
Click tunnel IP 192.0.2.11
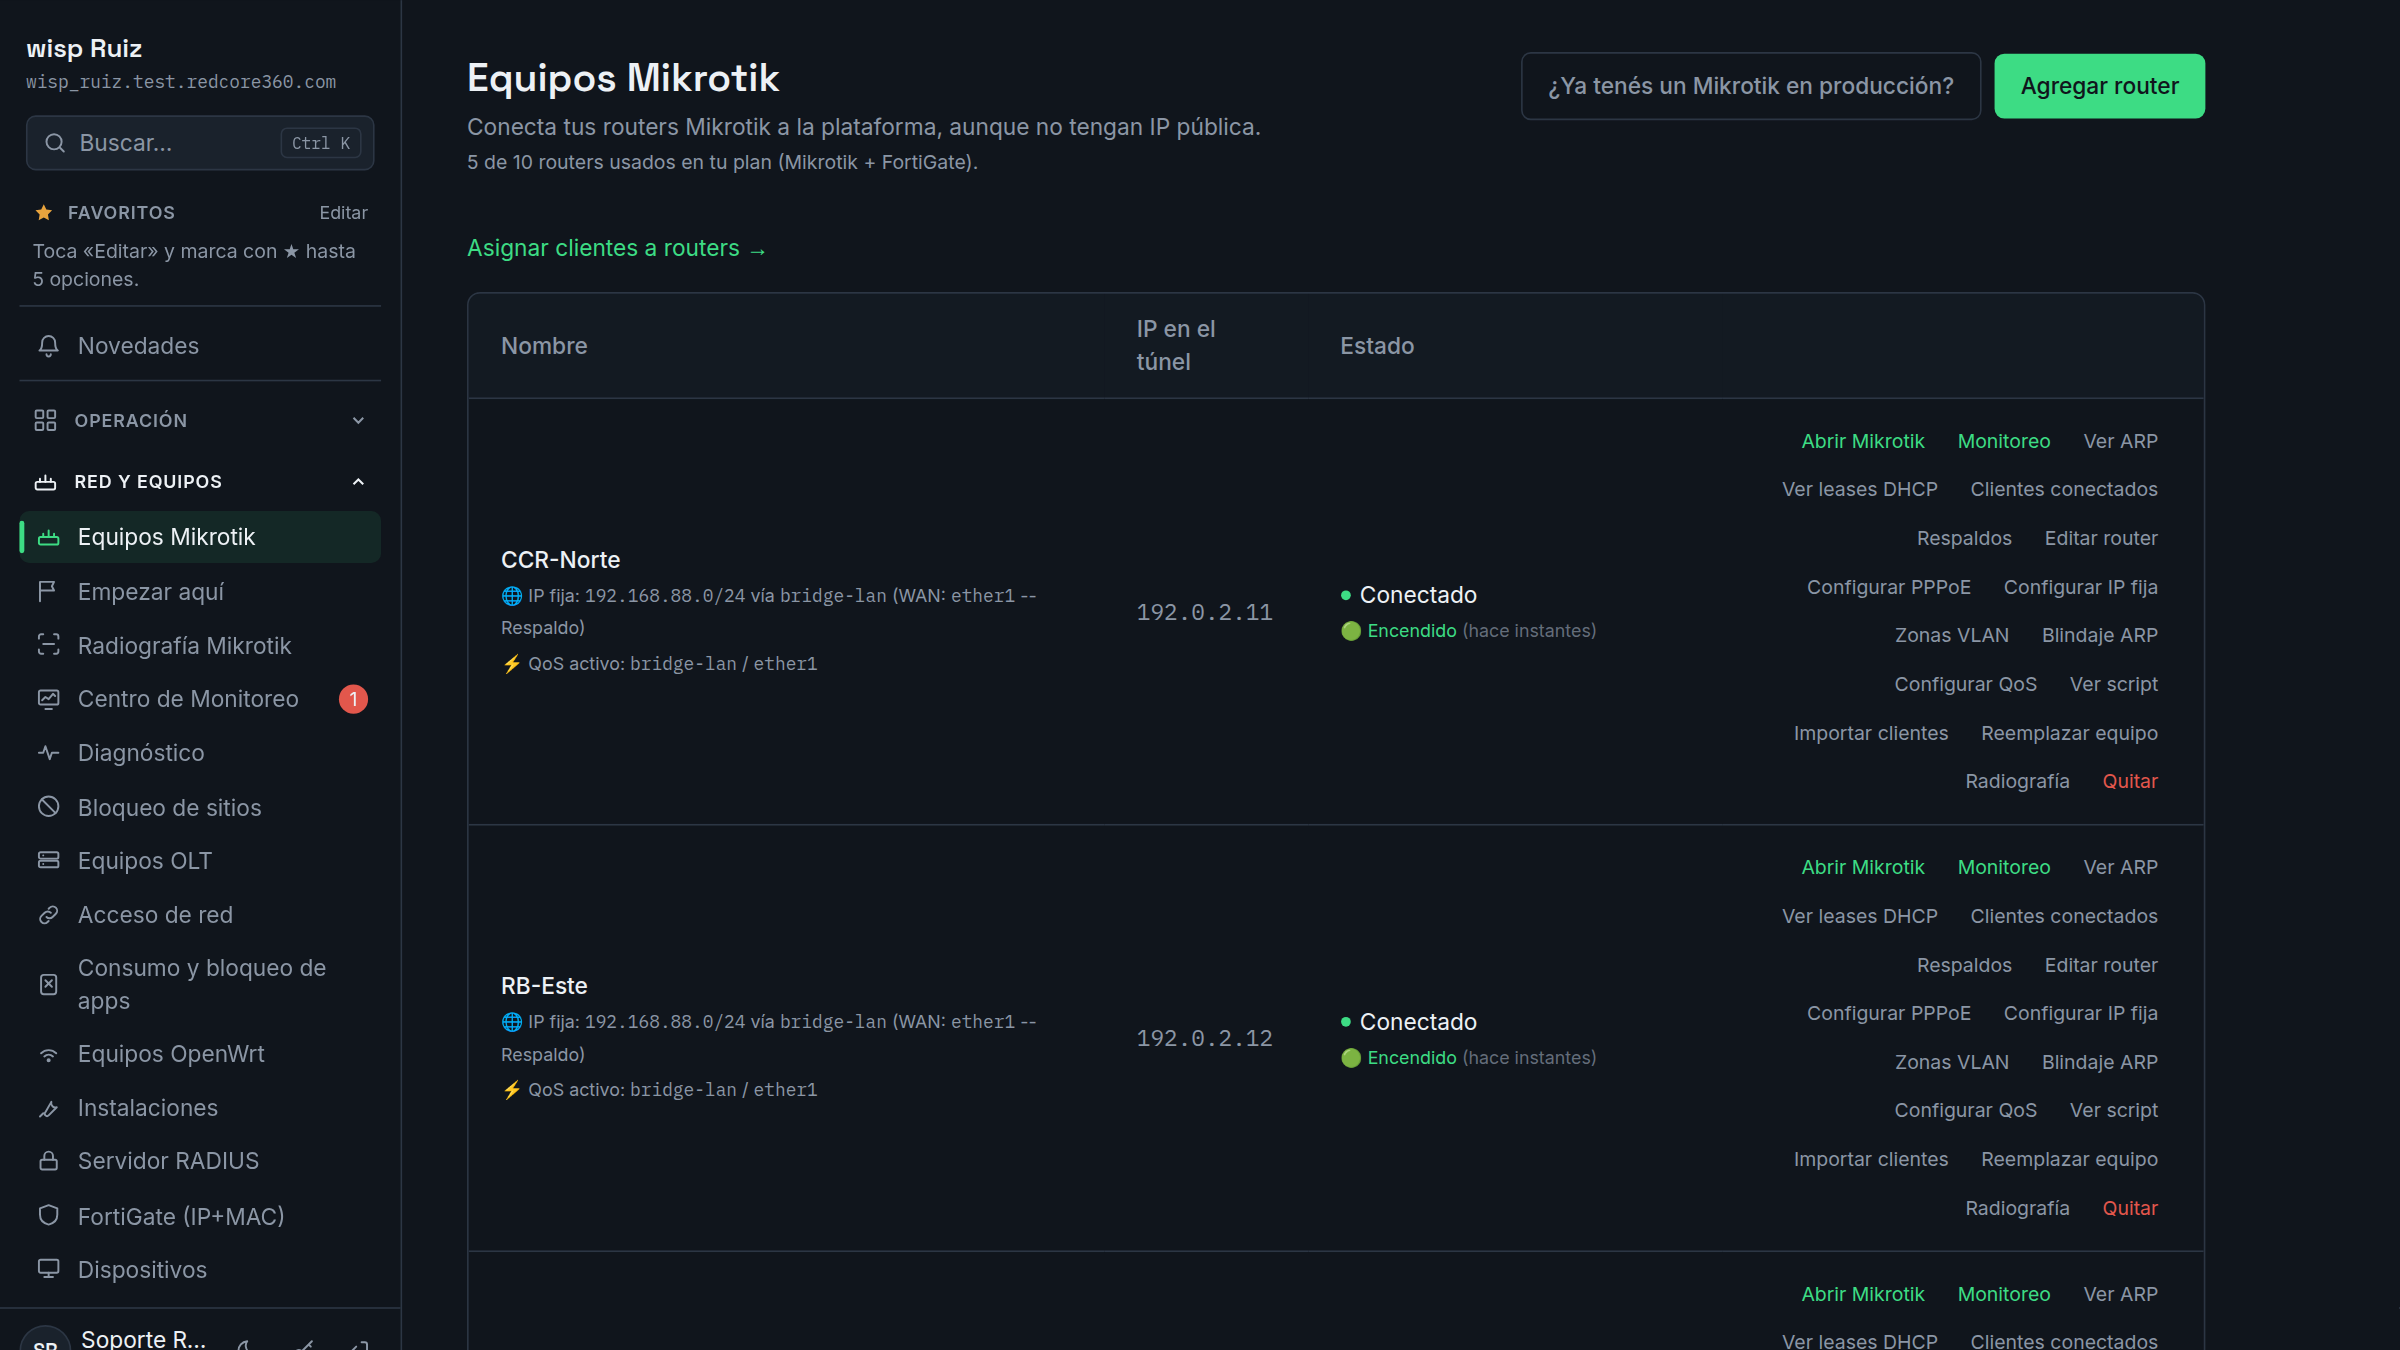[1204, 612]
